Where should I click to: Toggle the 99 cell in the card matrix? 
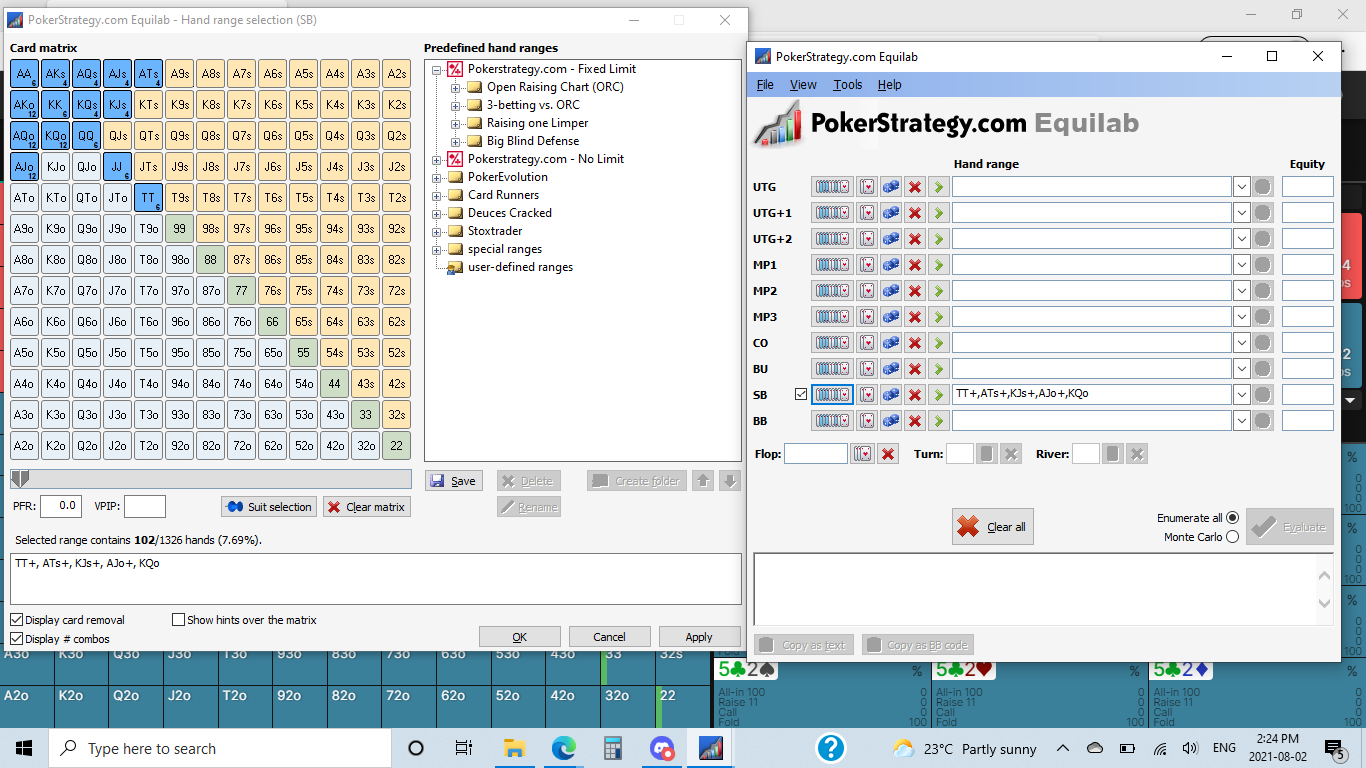coord(179,229)
